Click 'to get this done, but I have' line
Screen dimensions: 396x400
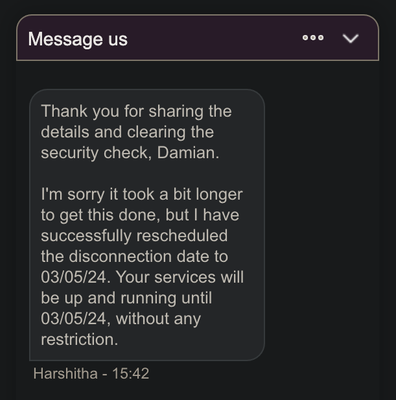tap(140, 215)
